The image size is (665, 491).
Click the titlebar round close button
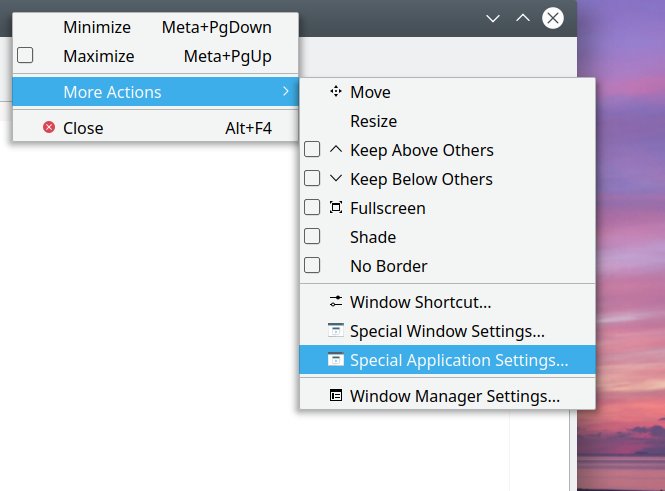click(553, 18)
